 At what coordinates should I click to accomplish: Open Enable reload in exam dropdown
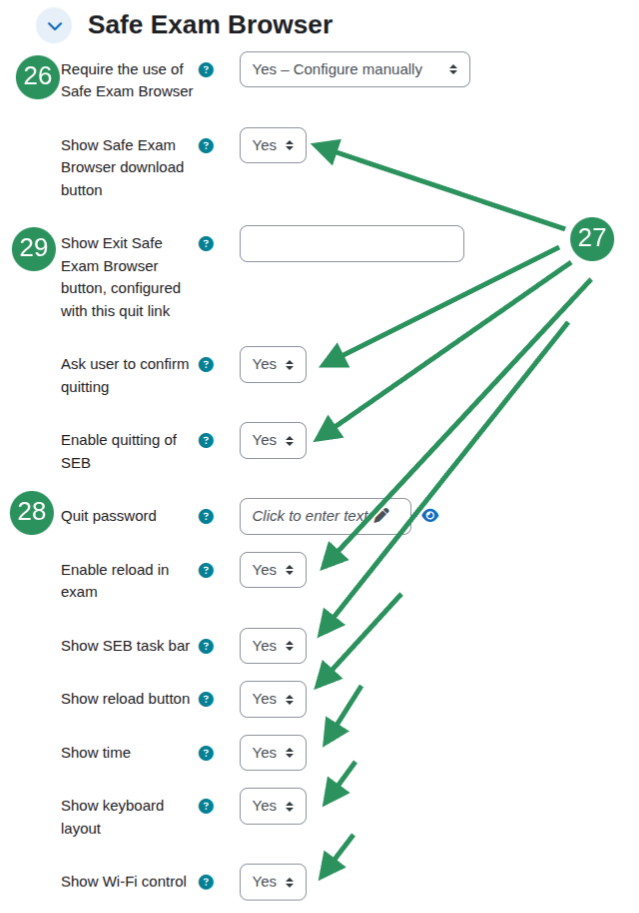[x=273, y=570]
